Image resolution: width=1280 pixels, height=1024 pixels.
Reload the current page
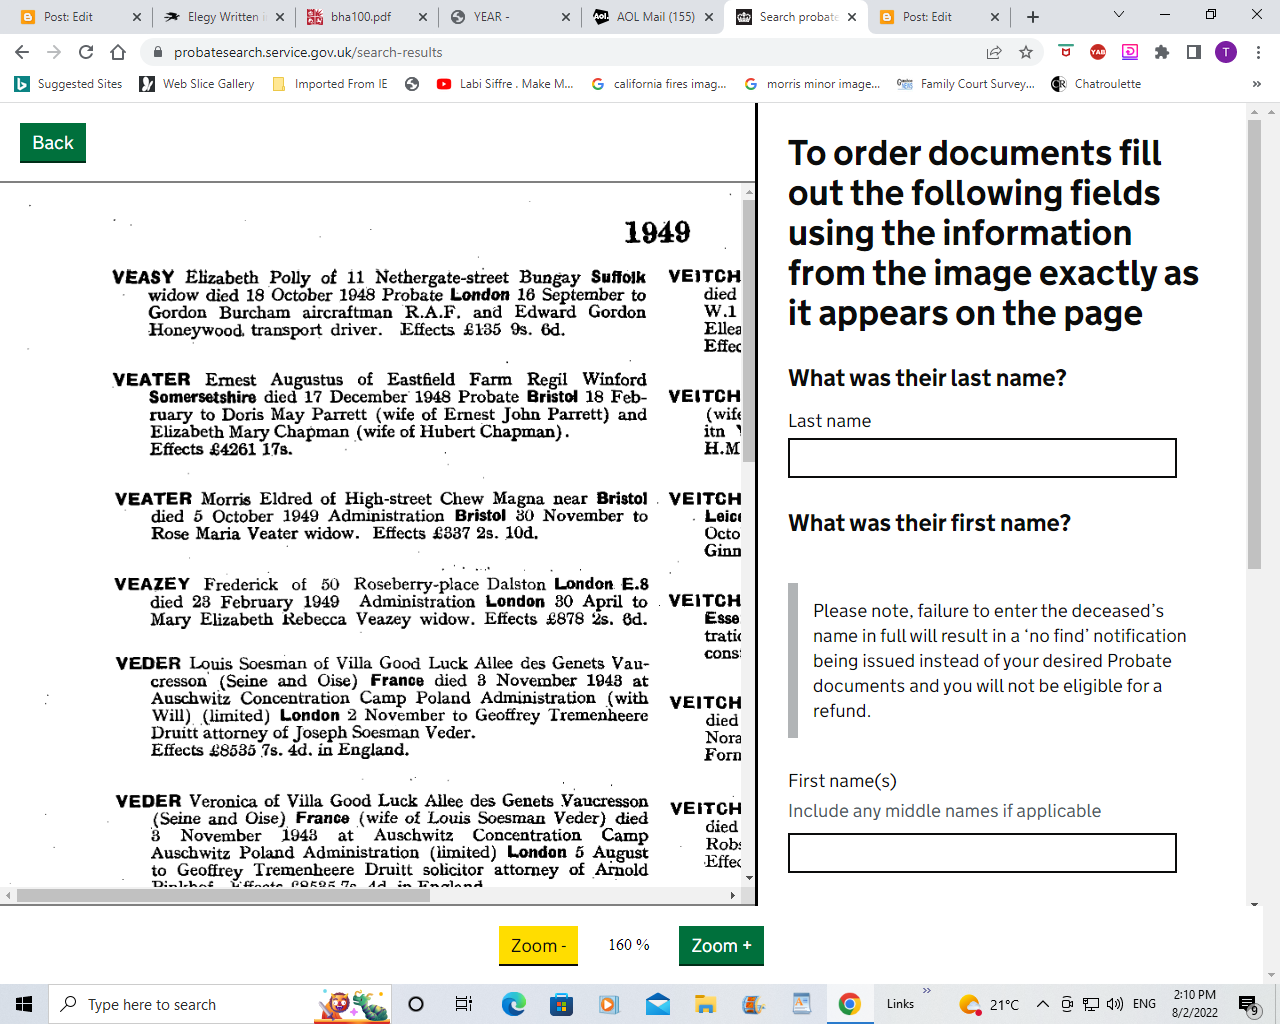click(86, 52)
